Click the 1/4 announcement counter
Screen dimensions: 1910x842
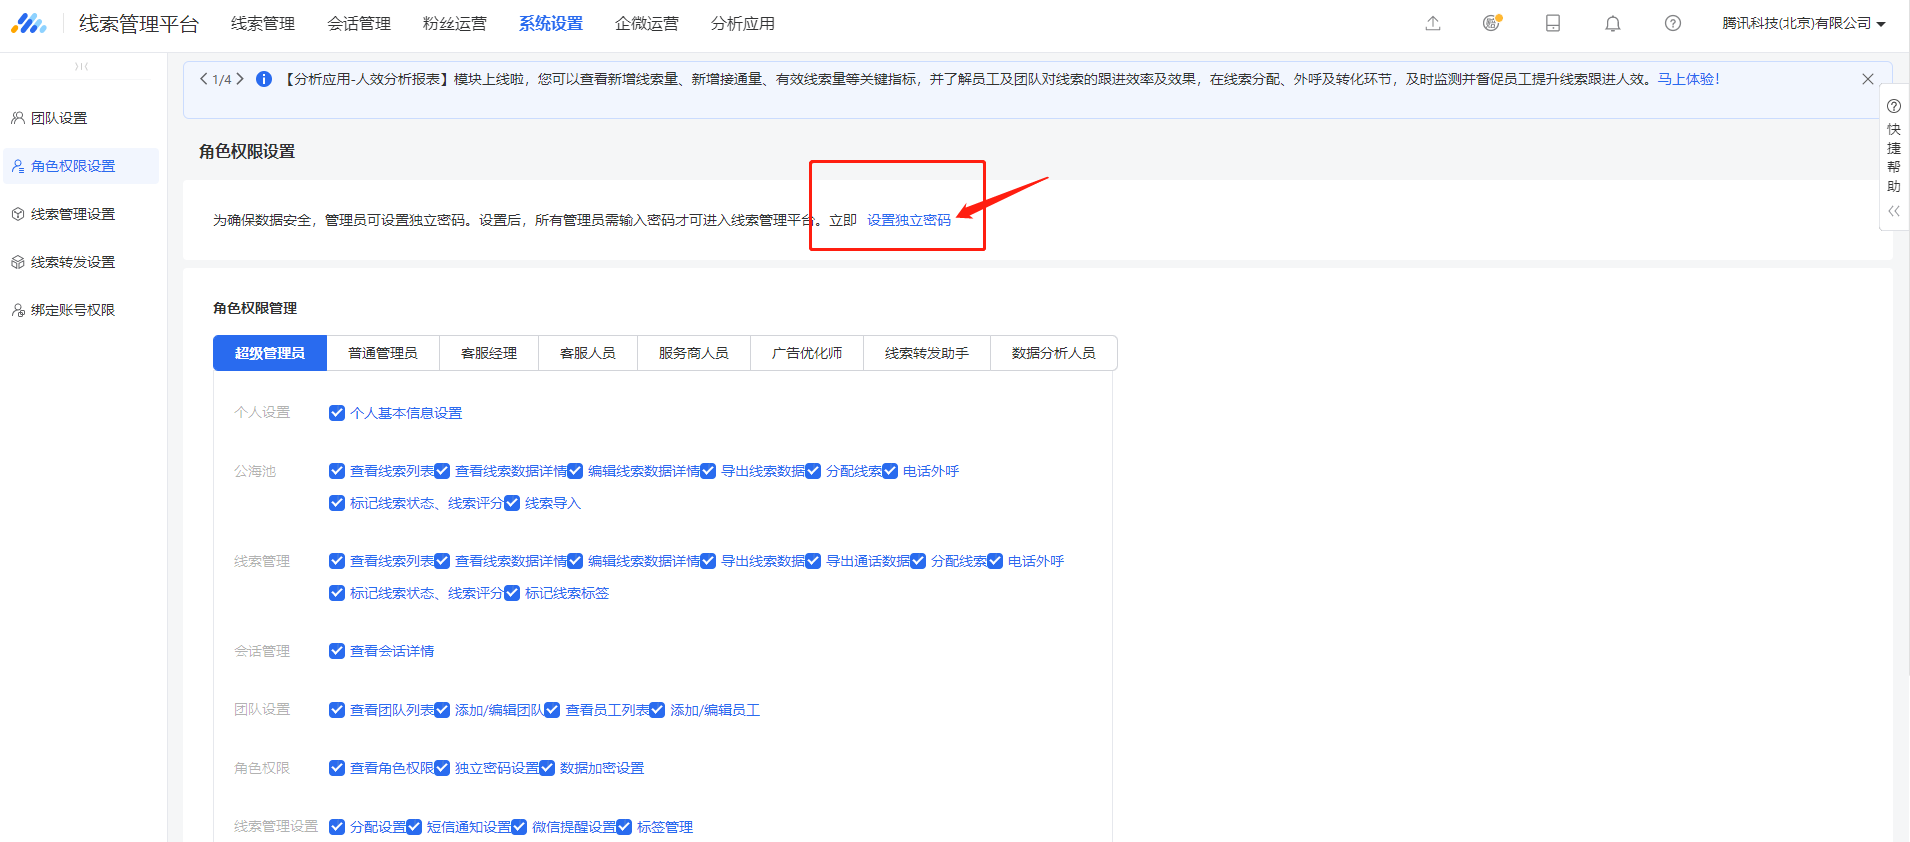pyautogui.click(x=222, y=79)
